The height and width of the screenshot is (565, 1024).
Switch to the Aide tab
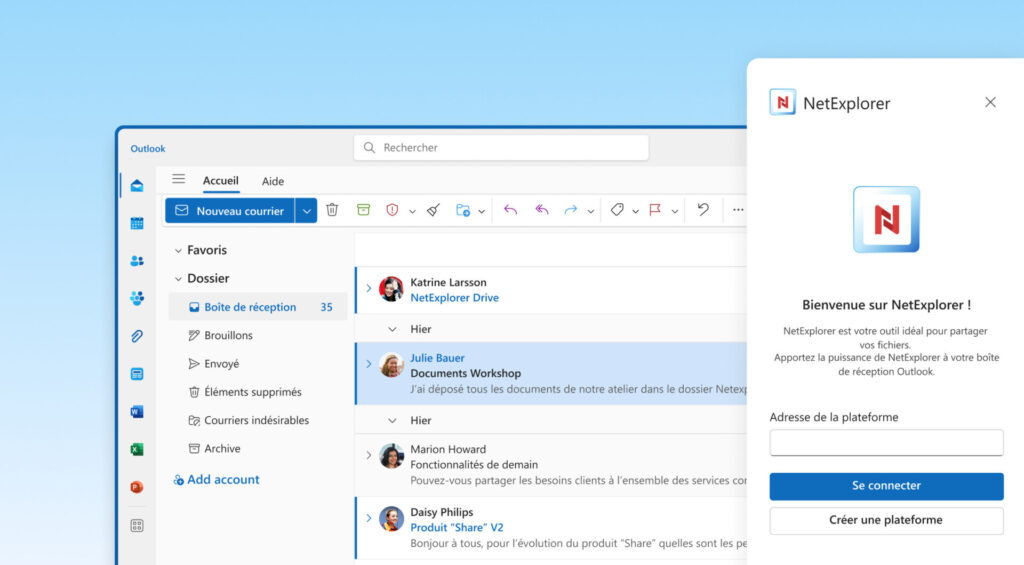tap(273, 182)
